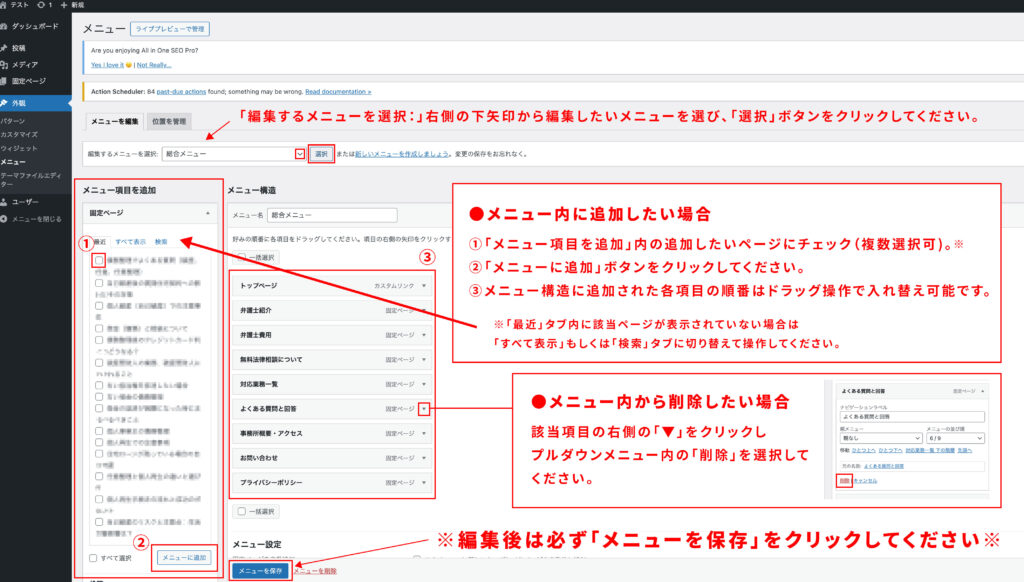Tick 一括選択 checkbox above トップページ item
Viewport: 1024px width, 582px height.
pyautogui.click(x=242, y=257)
